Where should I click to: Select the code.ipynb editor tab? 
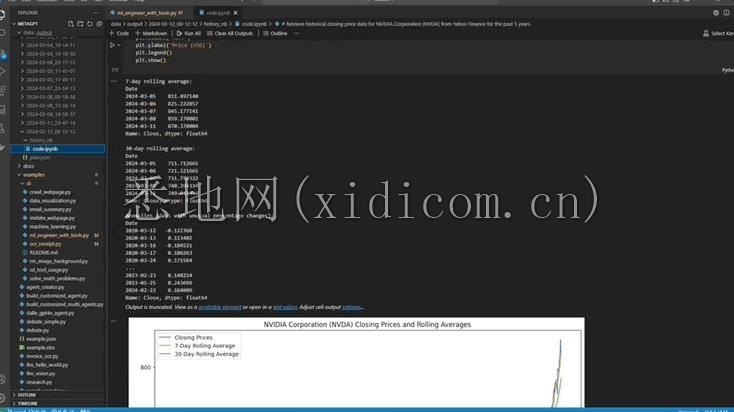[x=218, y=12]
